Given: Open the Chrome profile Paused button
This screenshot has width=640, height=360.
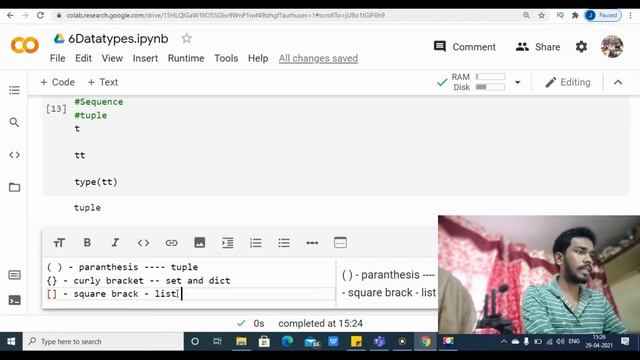Looking at the screenshot, I should point(603,15).
